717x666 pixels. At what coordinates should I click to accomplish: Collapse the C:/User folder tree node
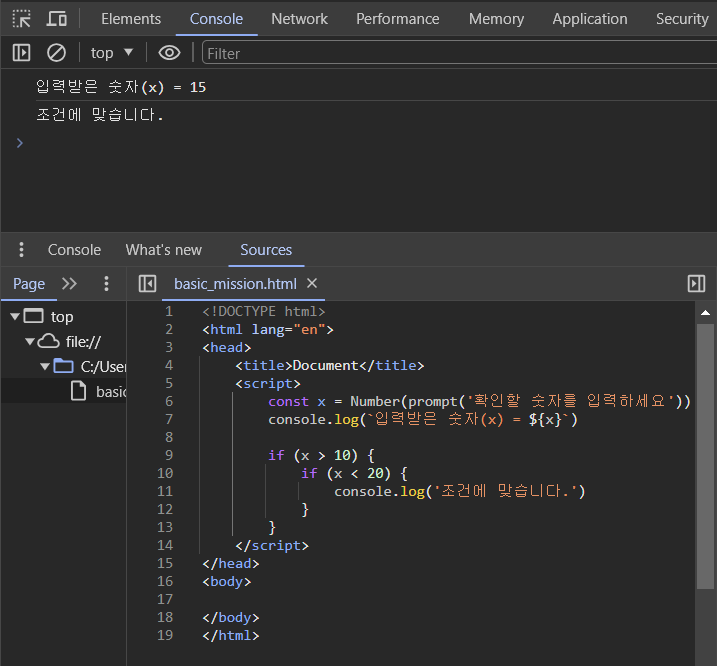(45, 366)
